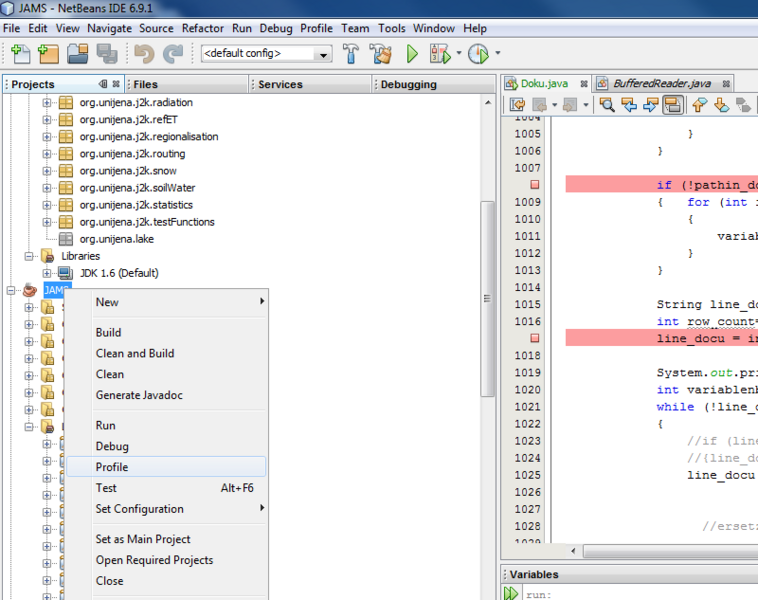
Task: Click the New Project toolbar icon
Action: [46, 54]
